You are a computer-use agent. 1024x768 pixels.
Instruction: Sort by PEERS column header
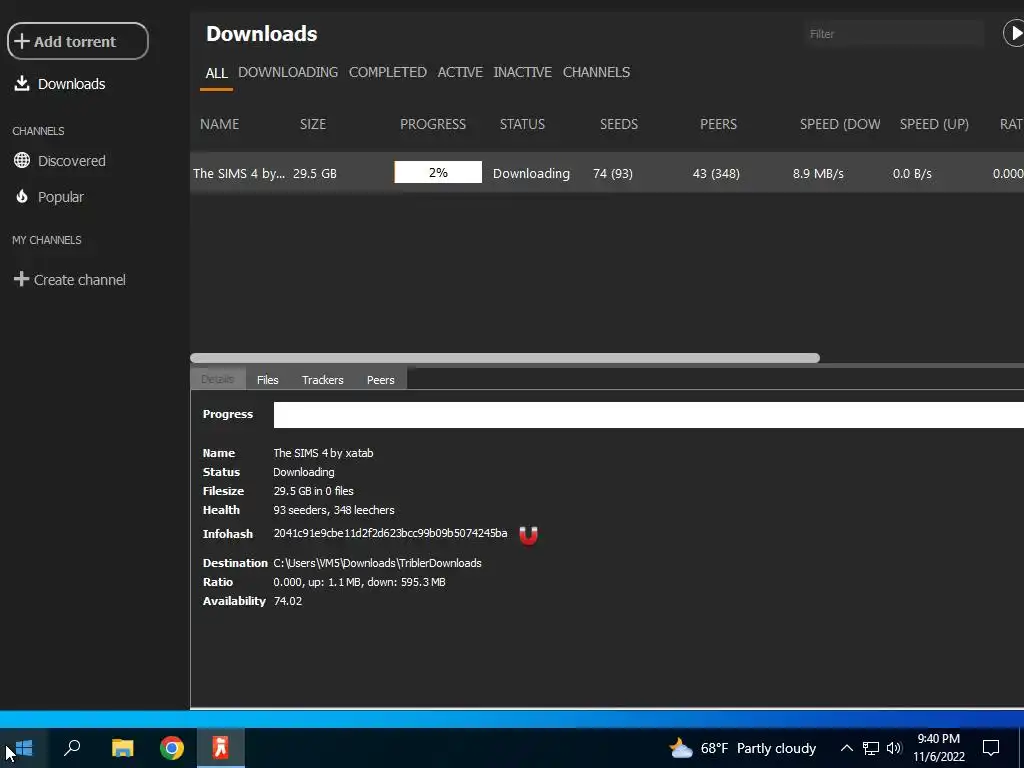[x=718, y=124]
